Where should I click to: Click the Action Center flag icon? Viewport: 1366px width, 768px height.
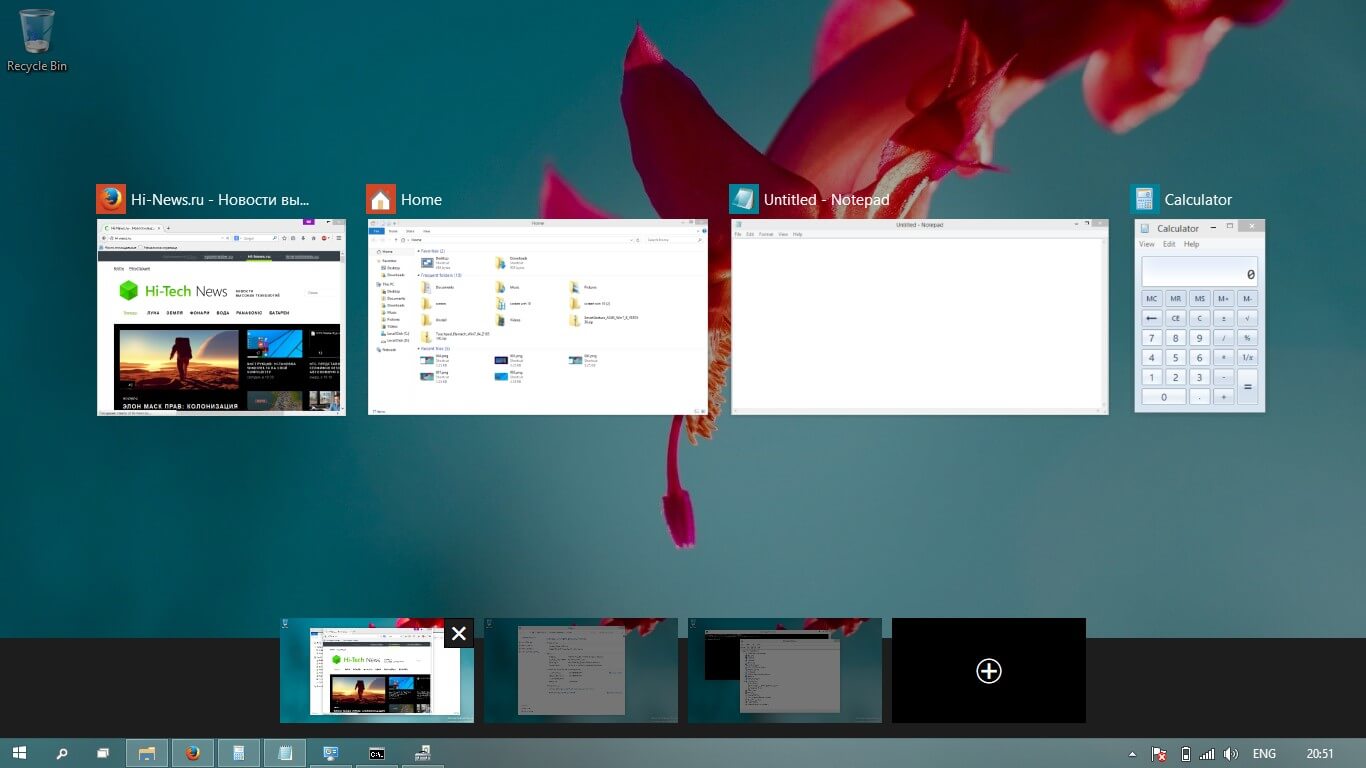(x=1160, y=754)
